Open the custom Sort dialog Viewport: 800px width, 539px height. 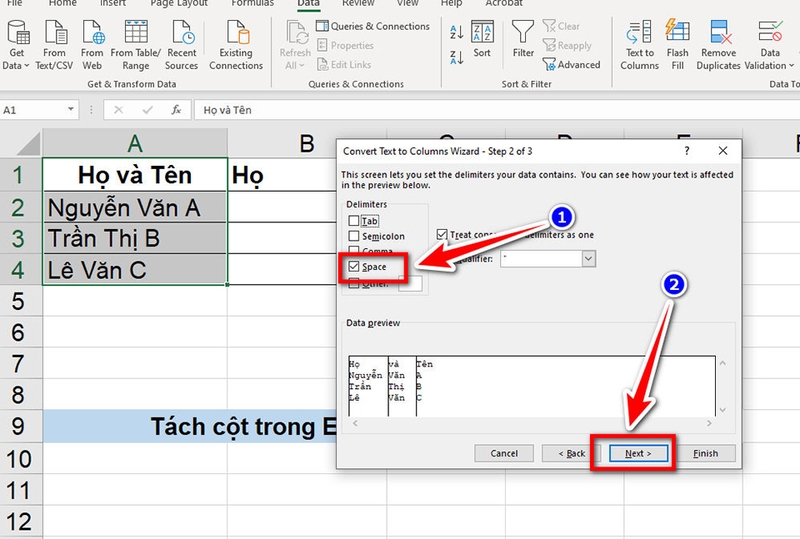click(x=482, y=39)
